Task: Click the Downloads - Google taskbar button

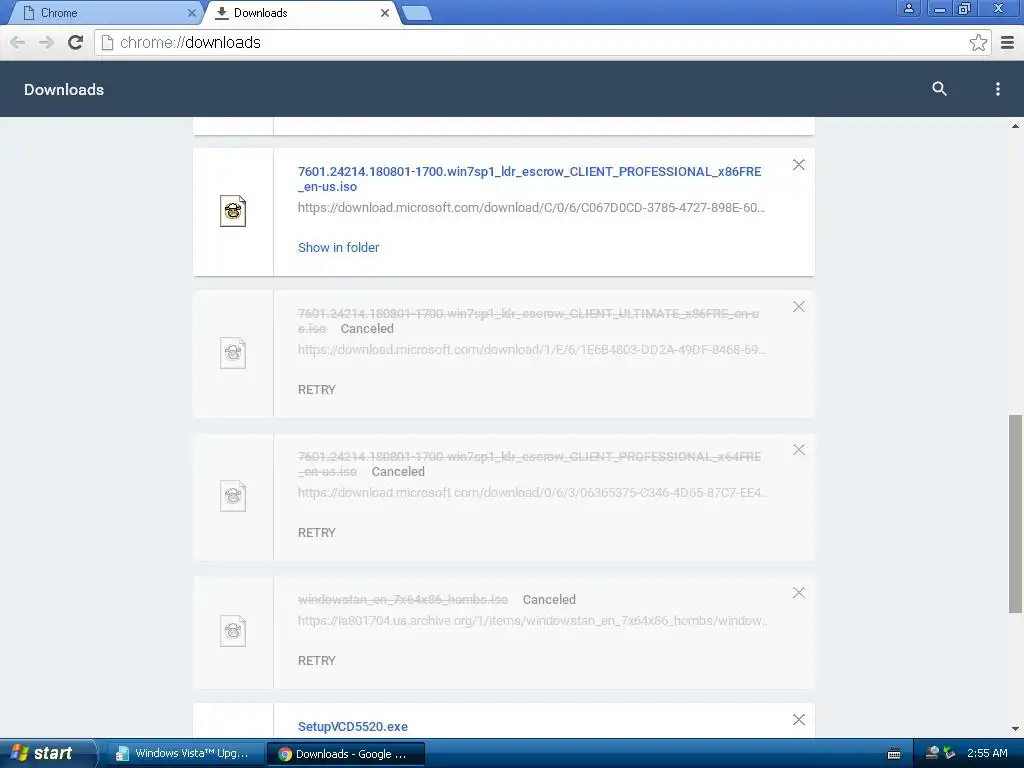Action: 346,754
